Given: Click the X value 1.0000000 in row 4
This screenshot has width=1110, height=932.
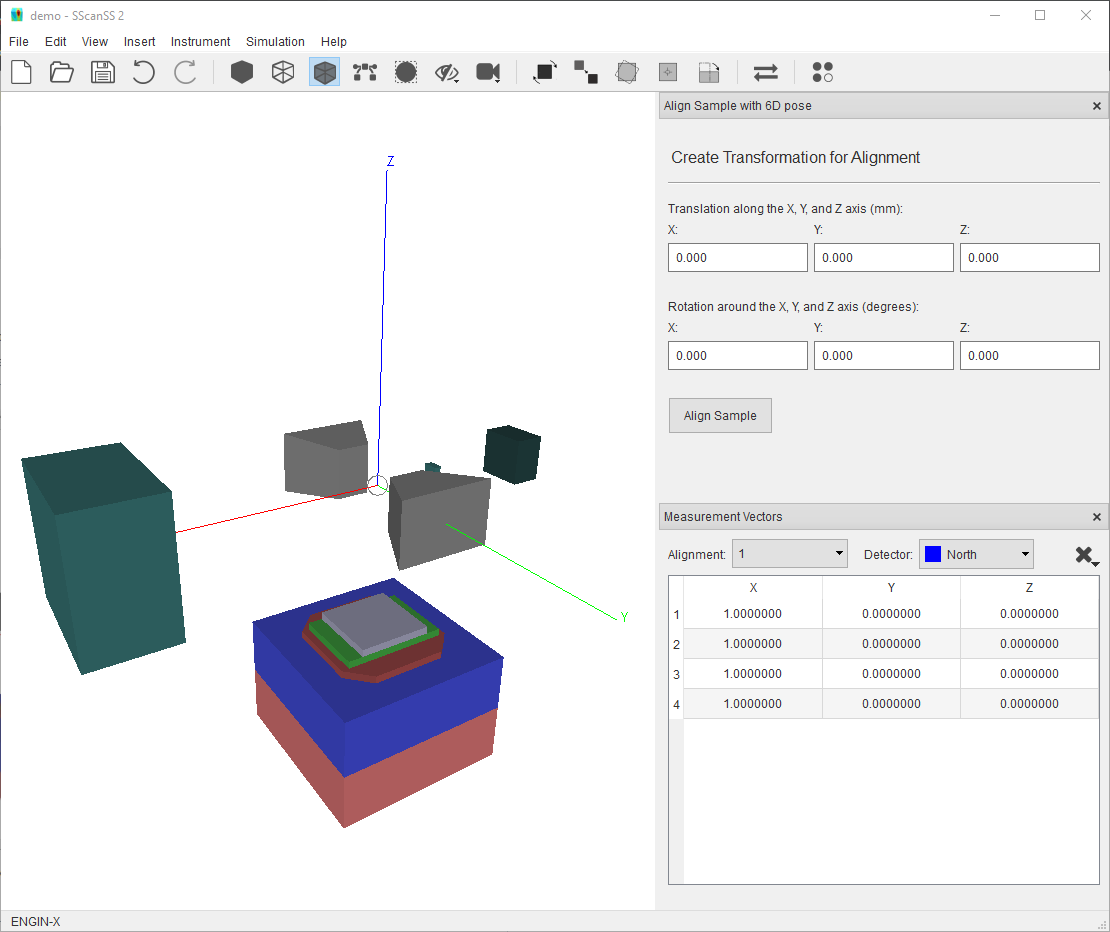Looking at the screenshot, I should click(x=753, y=704).
